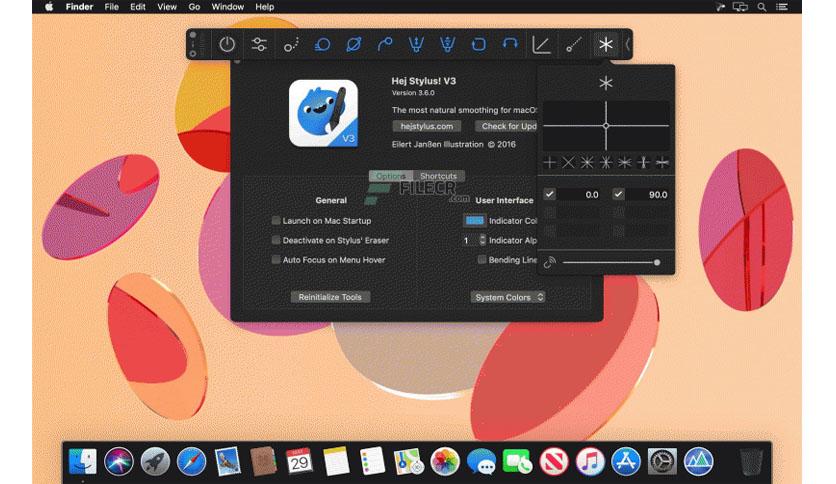
Task: Select the dotted line with circle tool
Action: click(x=574, y=45)
